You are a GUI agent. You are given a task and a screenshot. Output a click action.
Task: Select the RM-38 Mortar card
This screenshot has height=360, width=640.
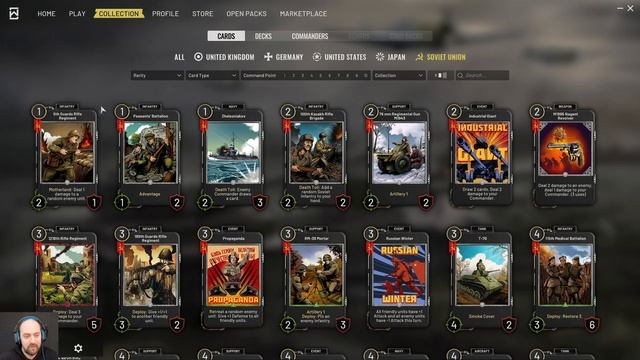tap(315, 280)
